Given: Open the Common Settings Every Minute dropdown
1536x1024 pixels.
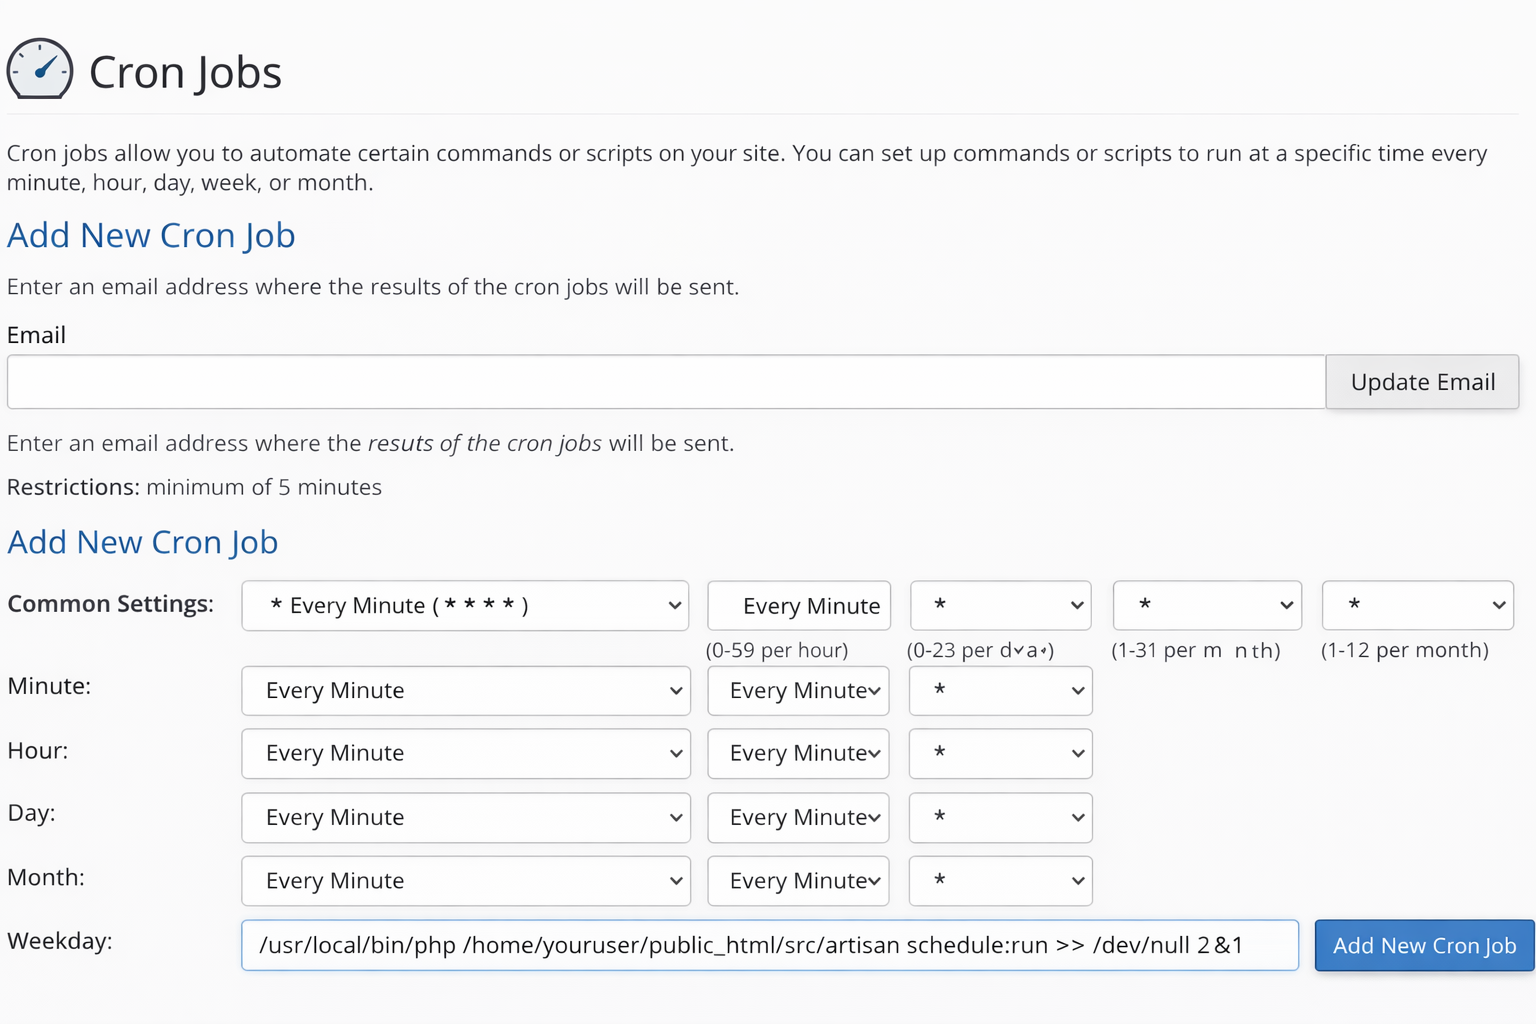Looking at the screenshot, I should pyautogui.click(x=465, y=606).
